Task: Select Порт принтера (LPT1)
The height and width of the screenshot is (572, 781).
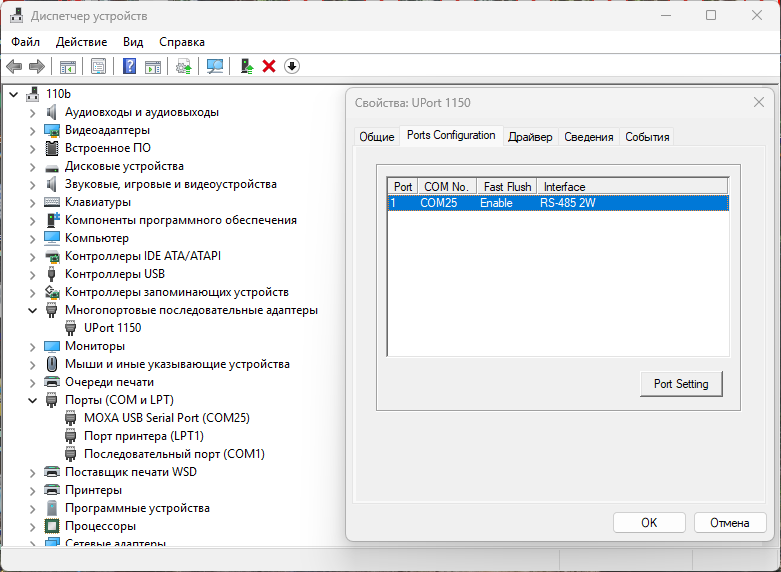Action: pyautogui.click(x=143, y=436)
